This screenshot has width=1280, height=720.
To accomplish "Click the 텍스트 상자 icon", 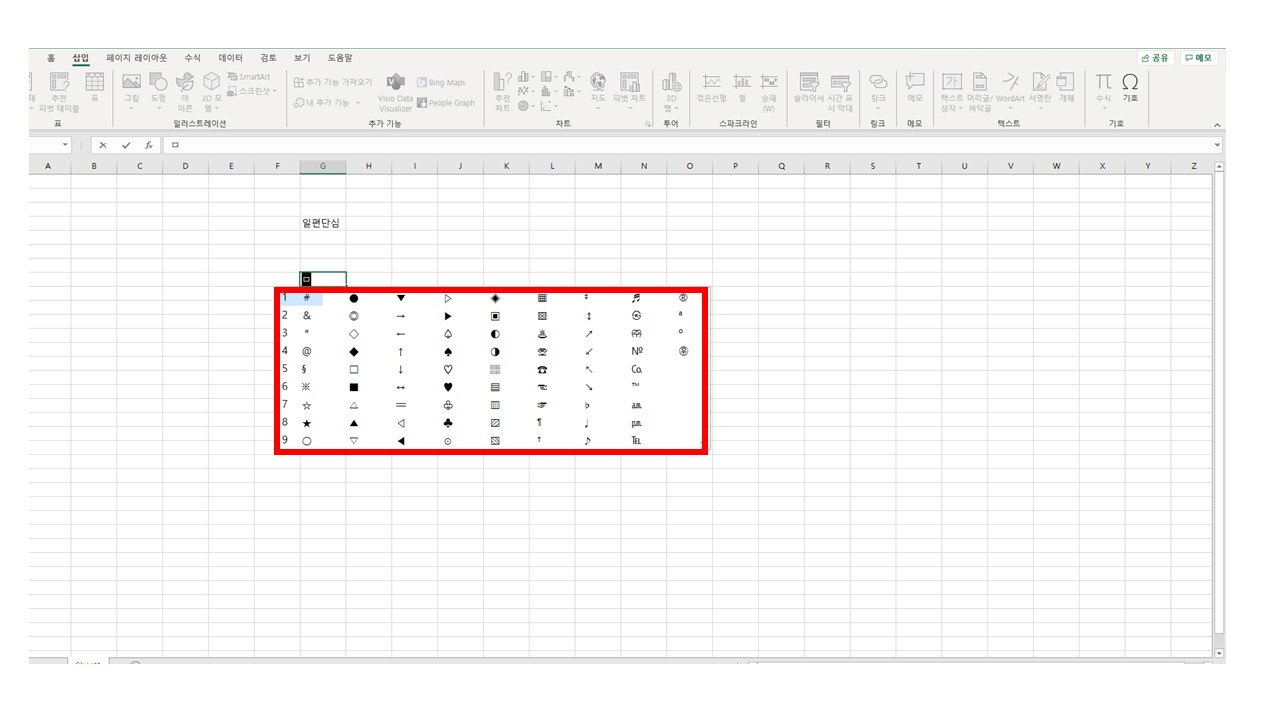I will click(x=952, y=92).
